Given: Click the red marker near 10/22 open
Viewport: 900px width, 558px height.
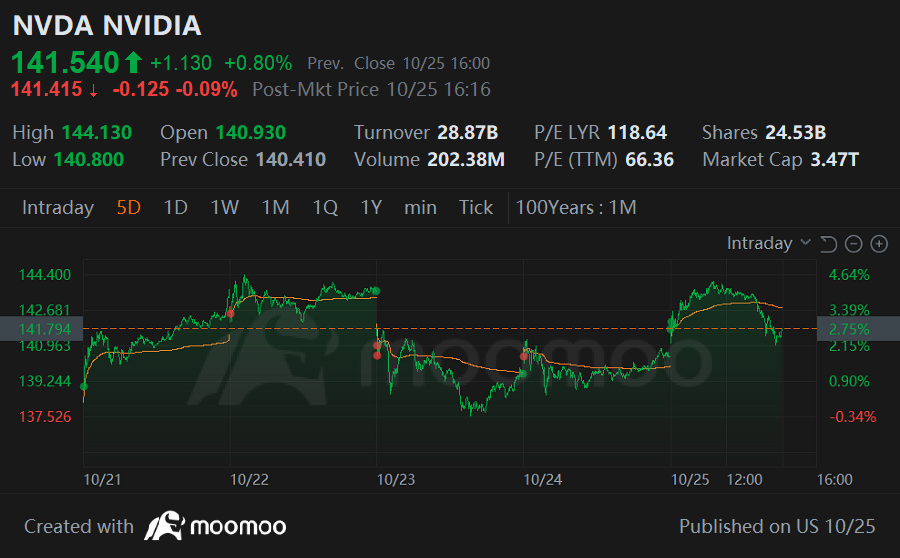Looking at the screenshot, I should 230,313.
